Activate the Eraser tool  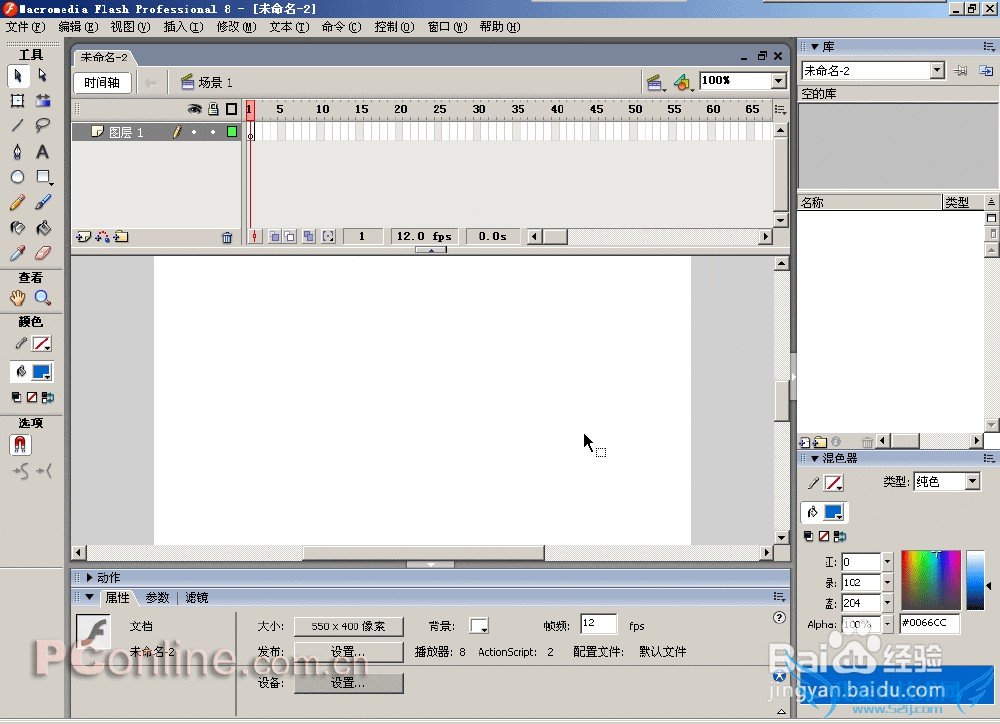pos(43,254)
